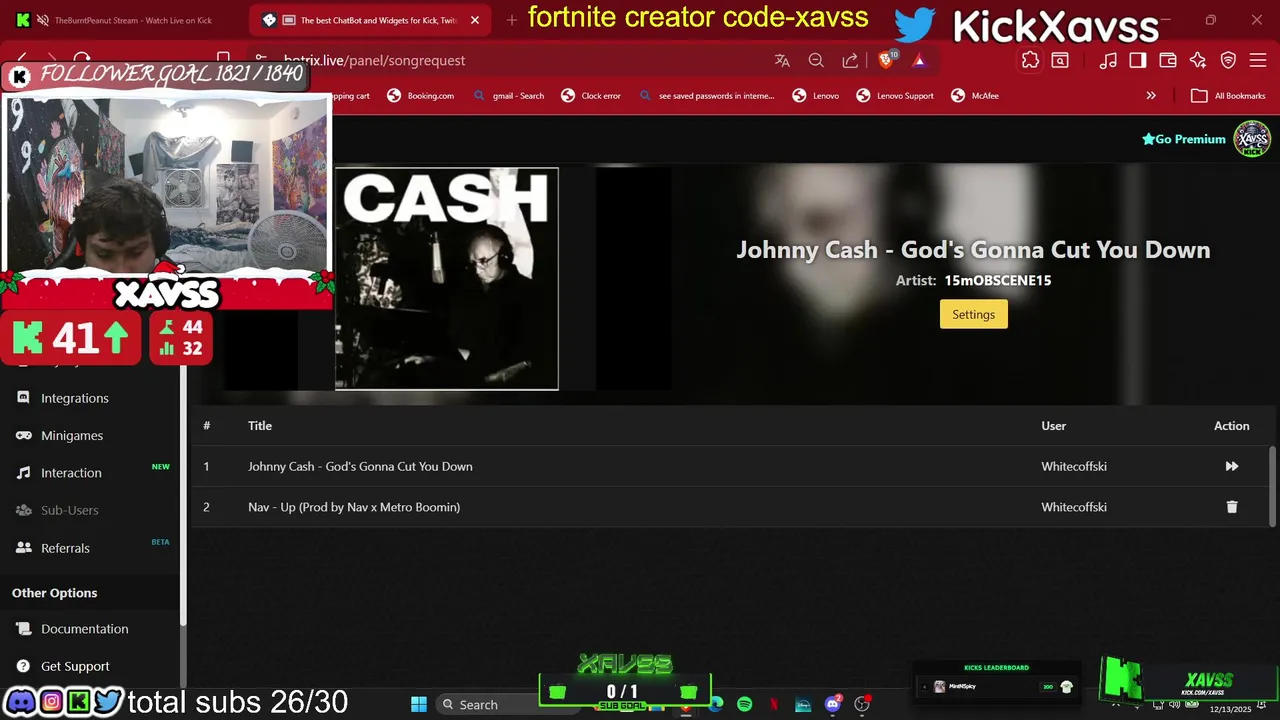Open the Windows Start menu
Screen dimensions: 1280x720
tap(419, 704)
